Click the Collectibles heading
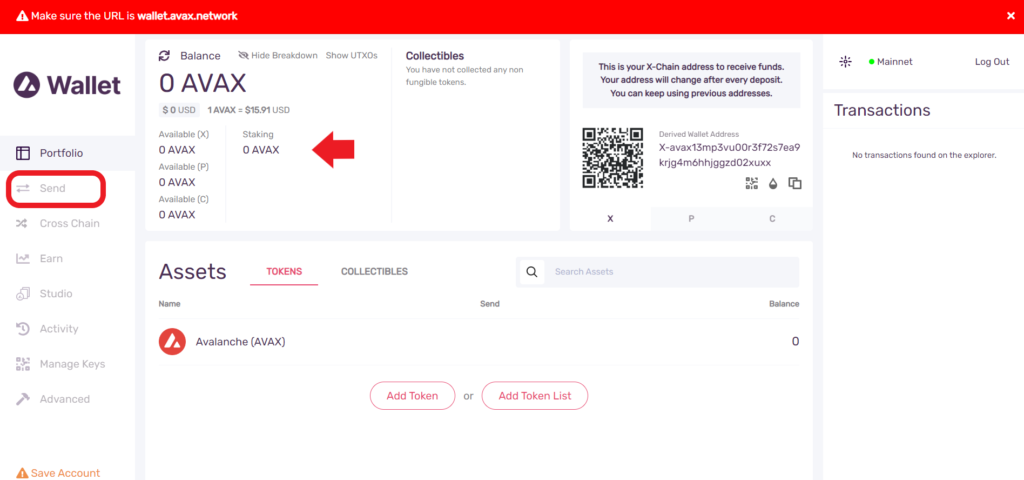 click(x=435, y=56)
